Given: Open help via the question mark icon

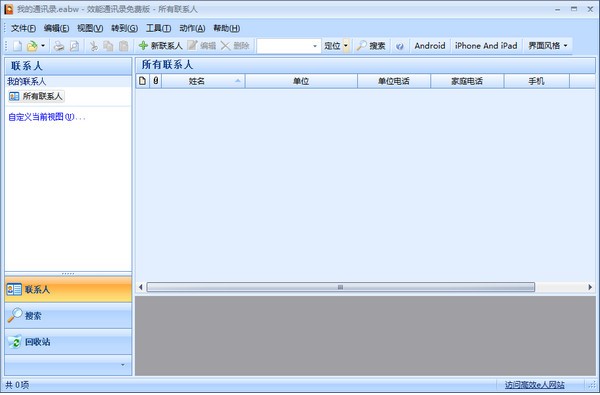Looking at the screenshot, I should coord(400,46).
